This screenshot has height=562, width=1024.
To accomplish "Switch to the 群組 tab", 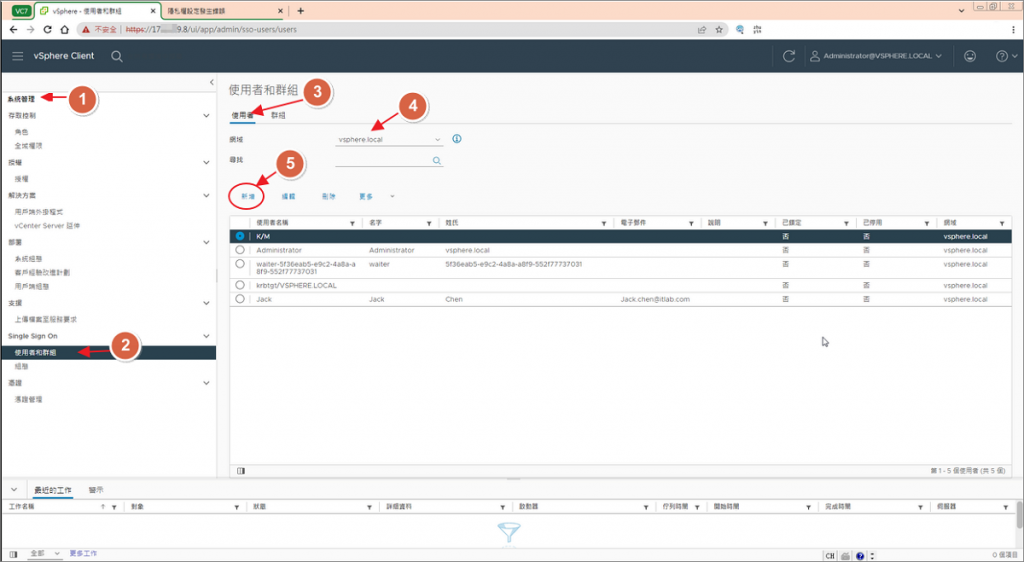I will pos(278,116).
